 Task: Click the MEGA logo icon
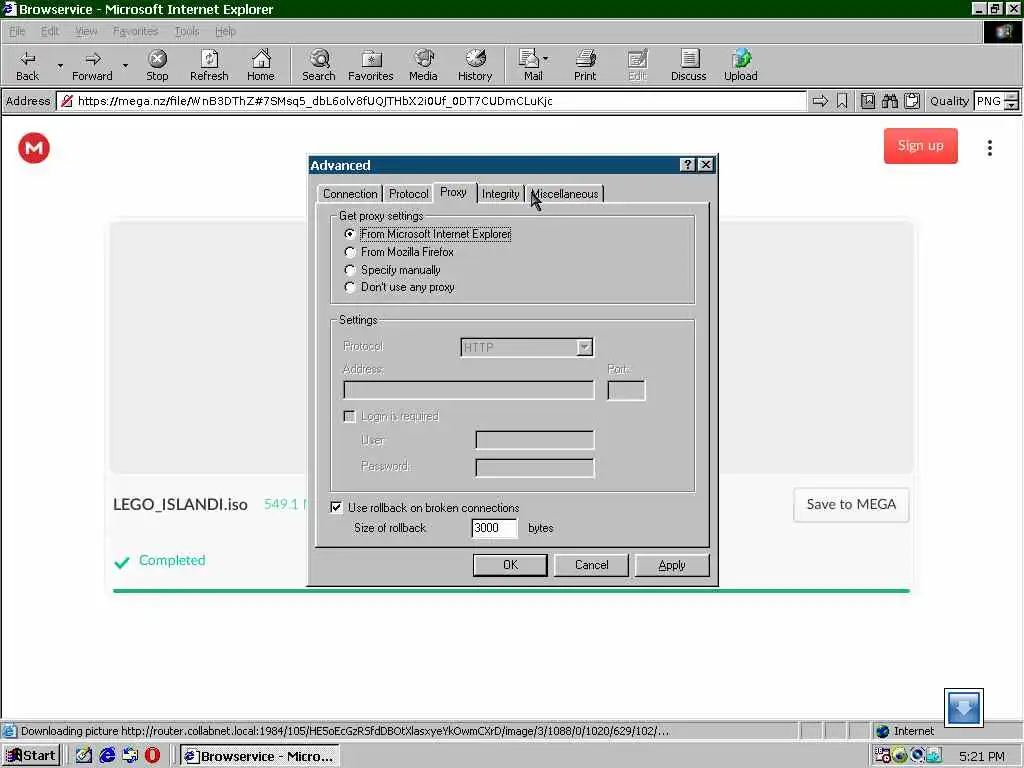[x=34, y=148]
